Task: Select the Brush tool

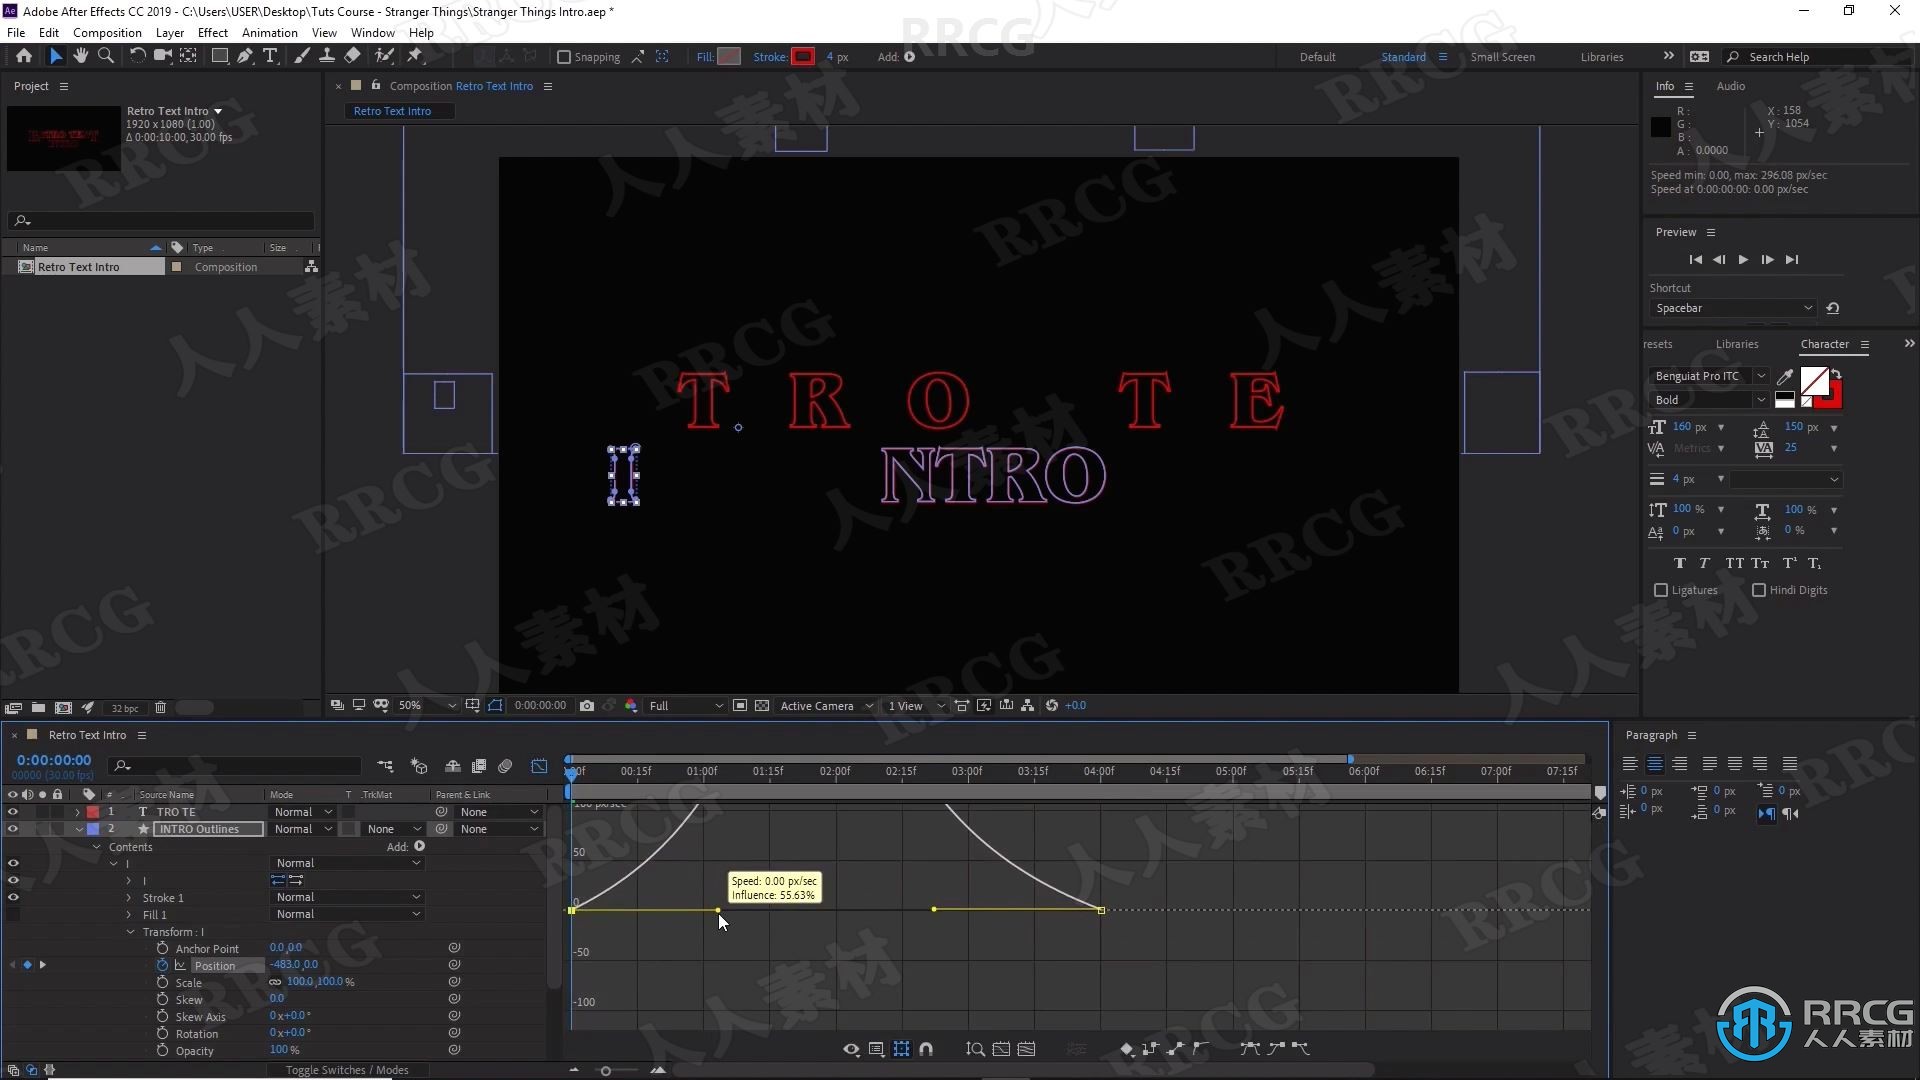Action: pyautogui.click(x=301, y=57)
